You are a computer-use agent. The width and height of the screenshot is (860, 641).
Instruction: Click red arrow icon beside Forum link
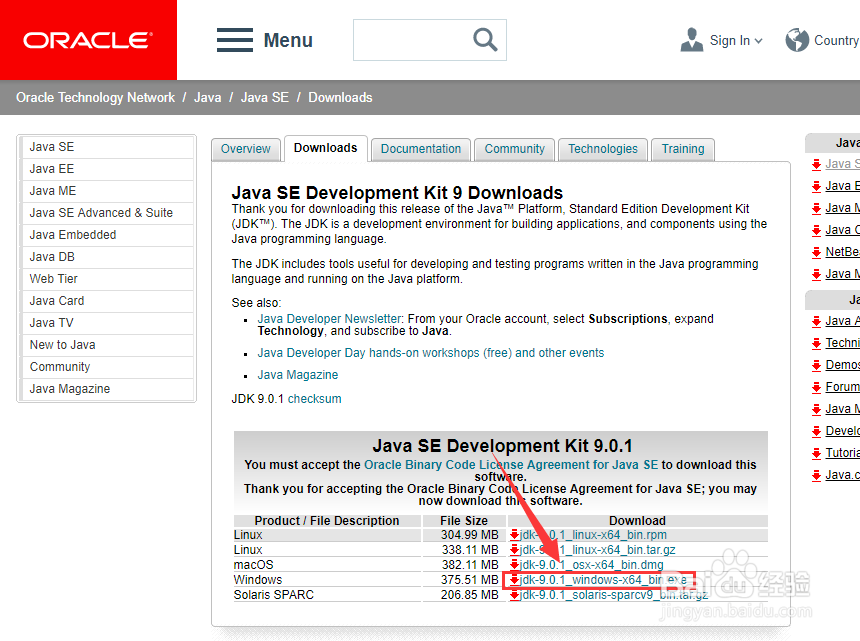(x=816, y=387)
